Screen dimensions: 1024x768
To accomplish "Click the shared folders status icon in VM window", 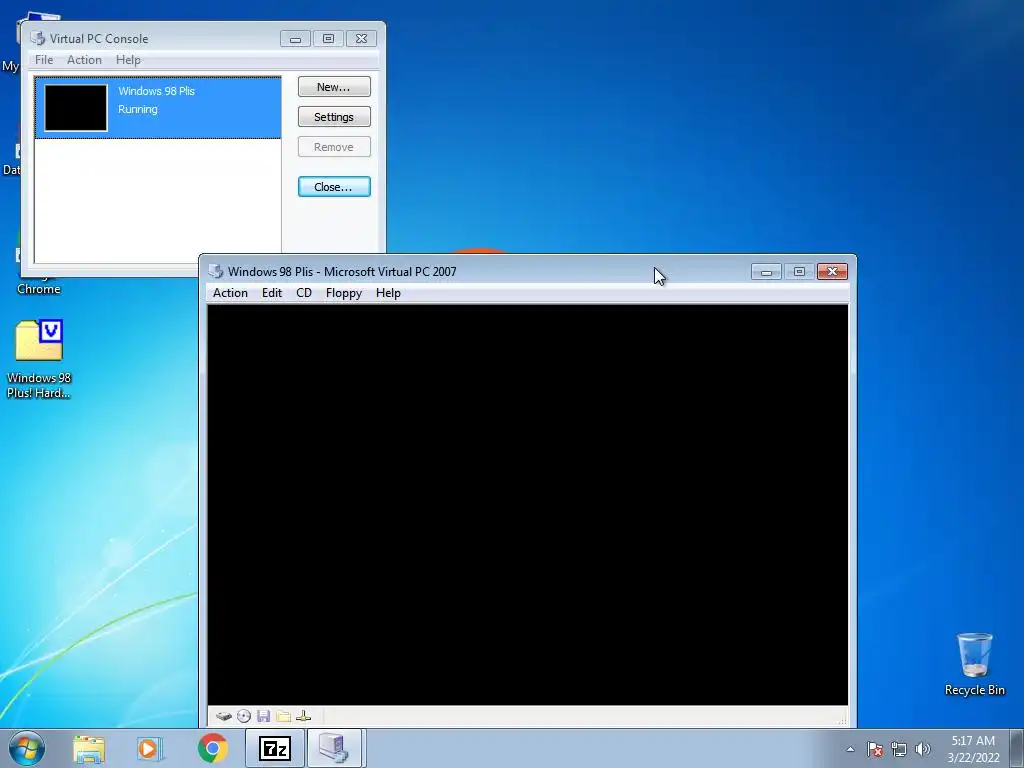I will coord(283,716).
